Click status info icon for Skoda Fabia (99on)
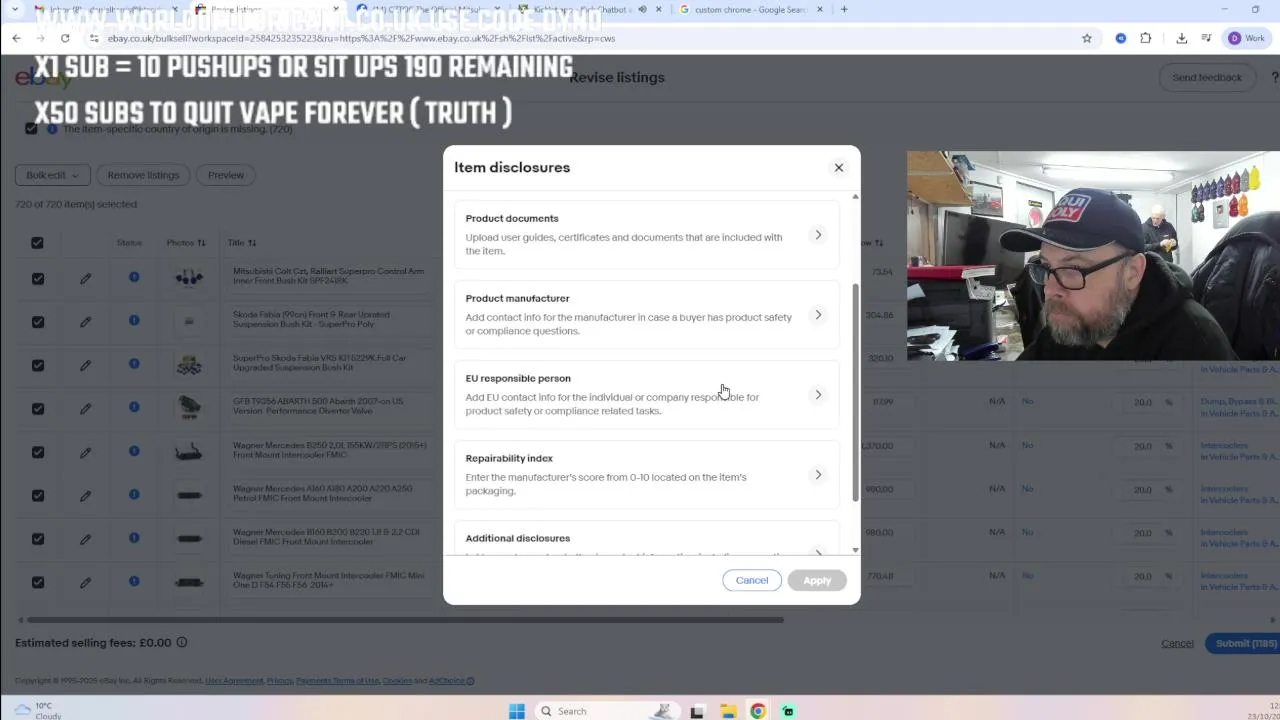The image size is (1280, 720). tap(134, 320)
